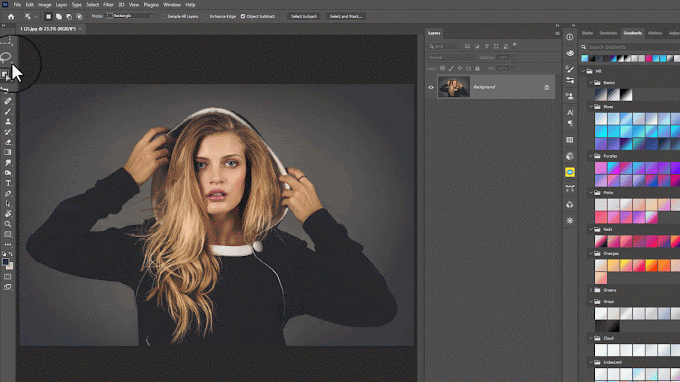Click the Search Gradients field

point(633,47)
